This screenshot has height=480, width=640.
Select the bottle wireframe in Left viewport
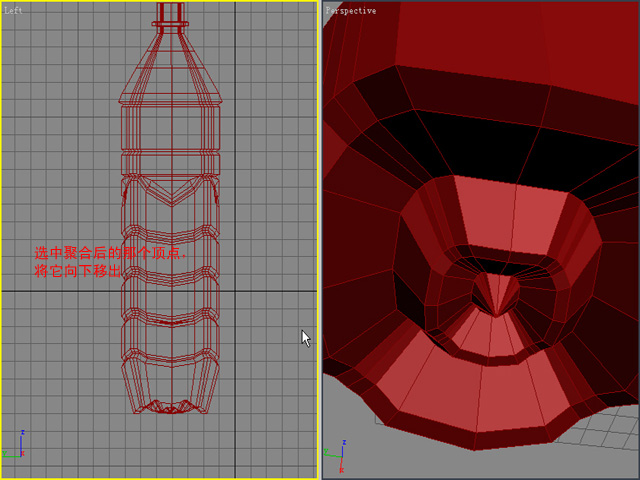pos(171,208)
